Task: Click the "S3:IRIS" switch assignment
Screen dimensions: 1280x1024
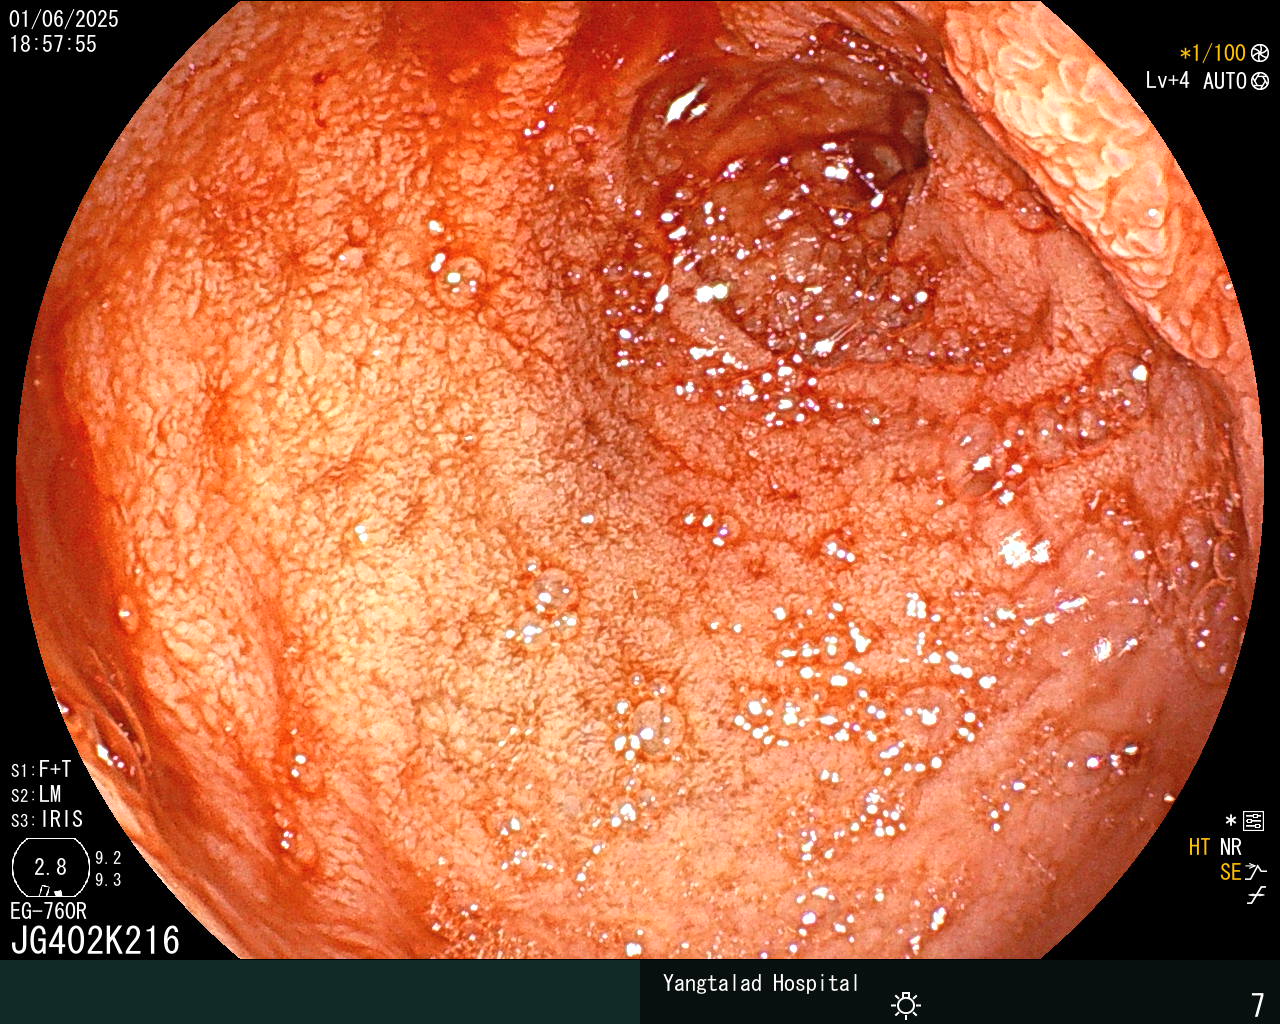Action: click(x=47, y=819)
